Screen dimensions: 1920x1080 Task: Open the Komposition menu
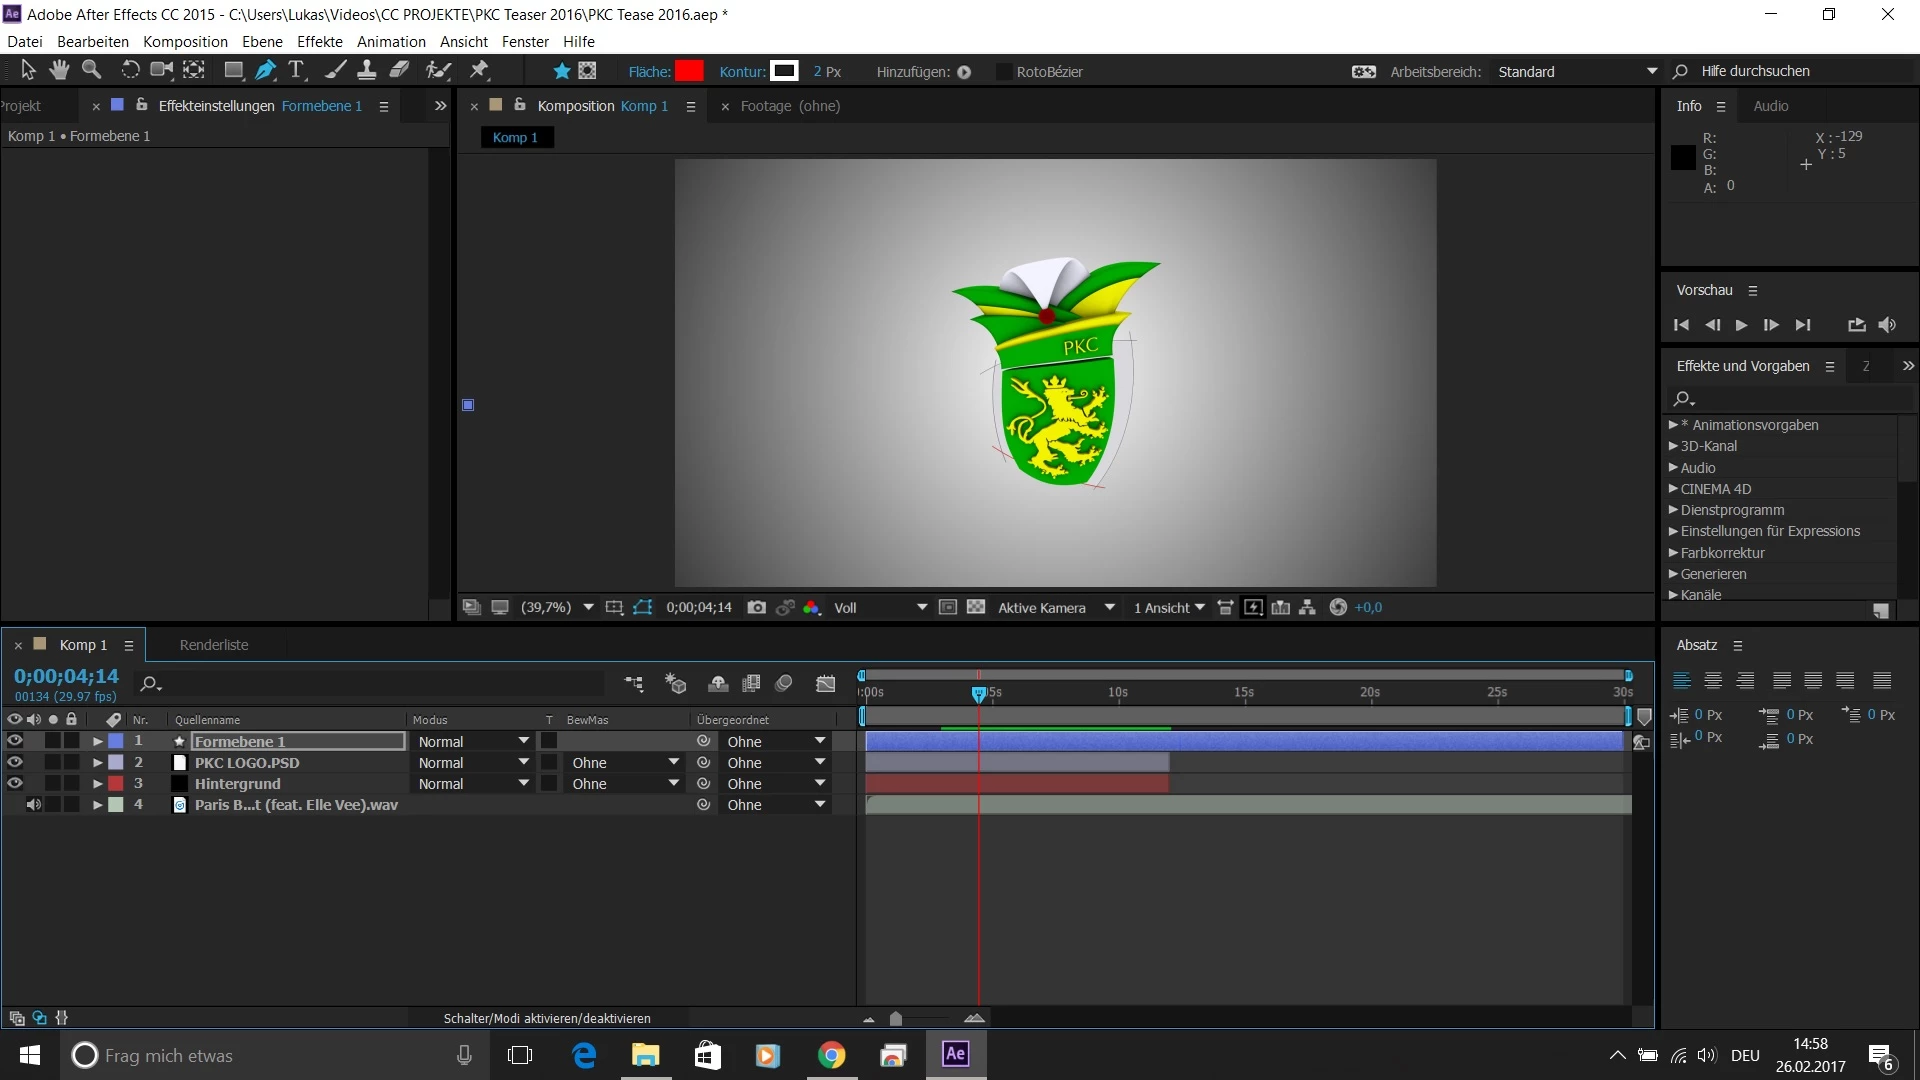click(185, 42)
